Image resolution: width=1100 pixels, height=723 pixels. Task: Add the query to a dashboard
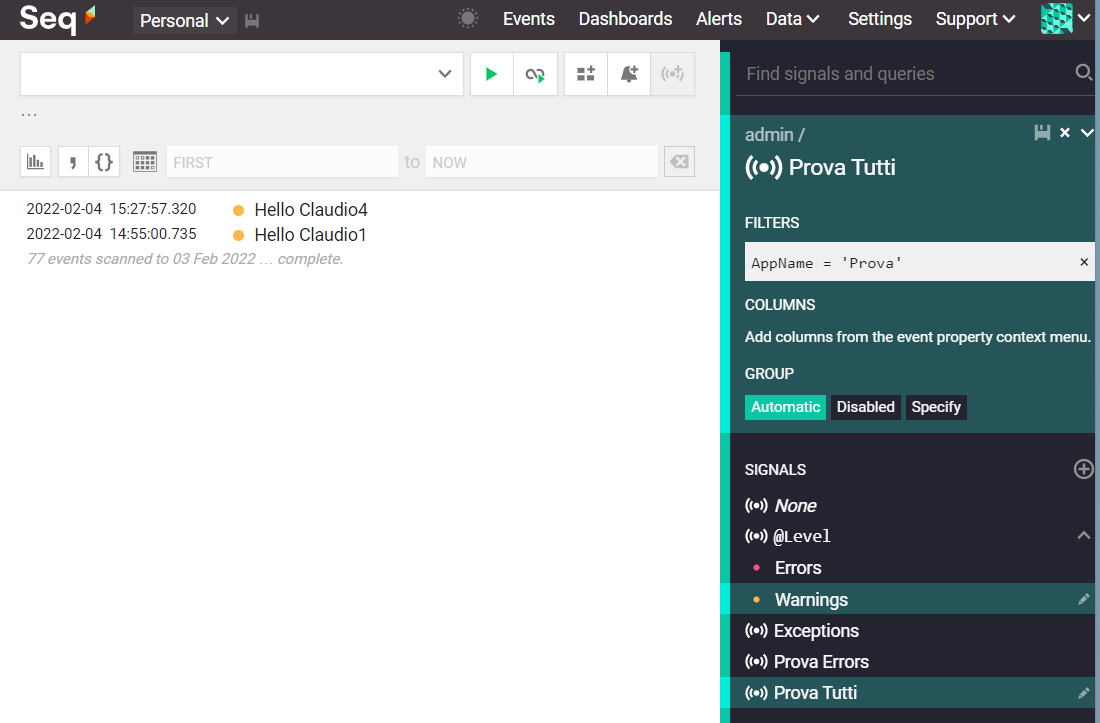pyautogui.click(x=585, y=74)
